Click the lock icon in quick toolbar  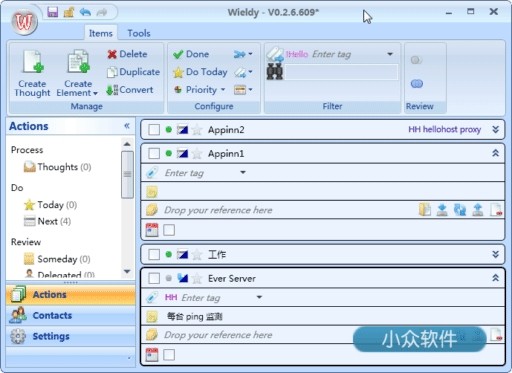coord(69,12)
